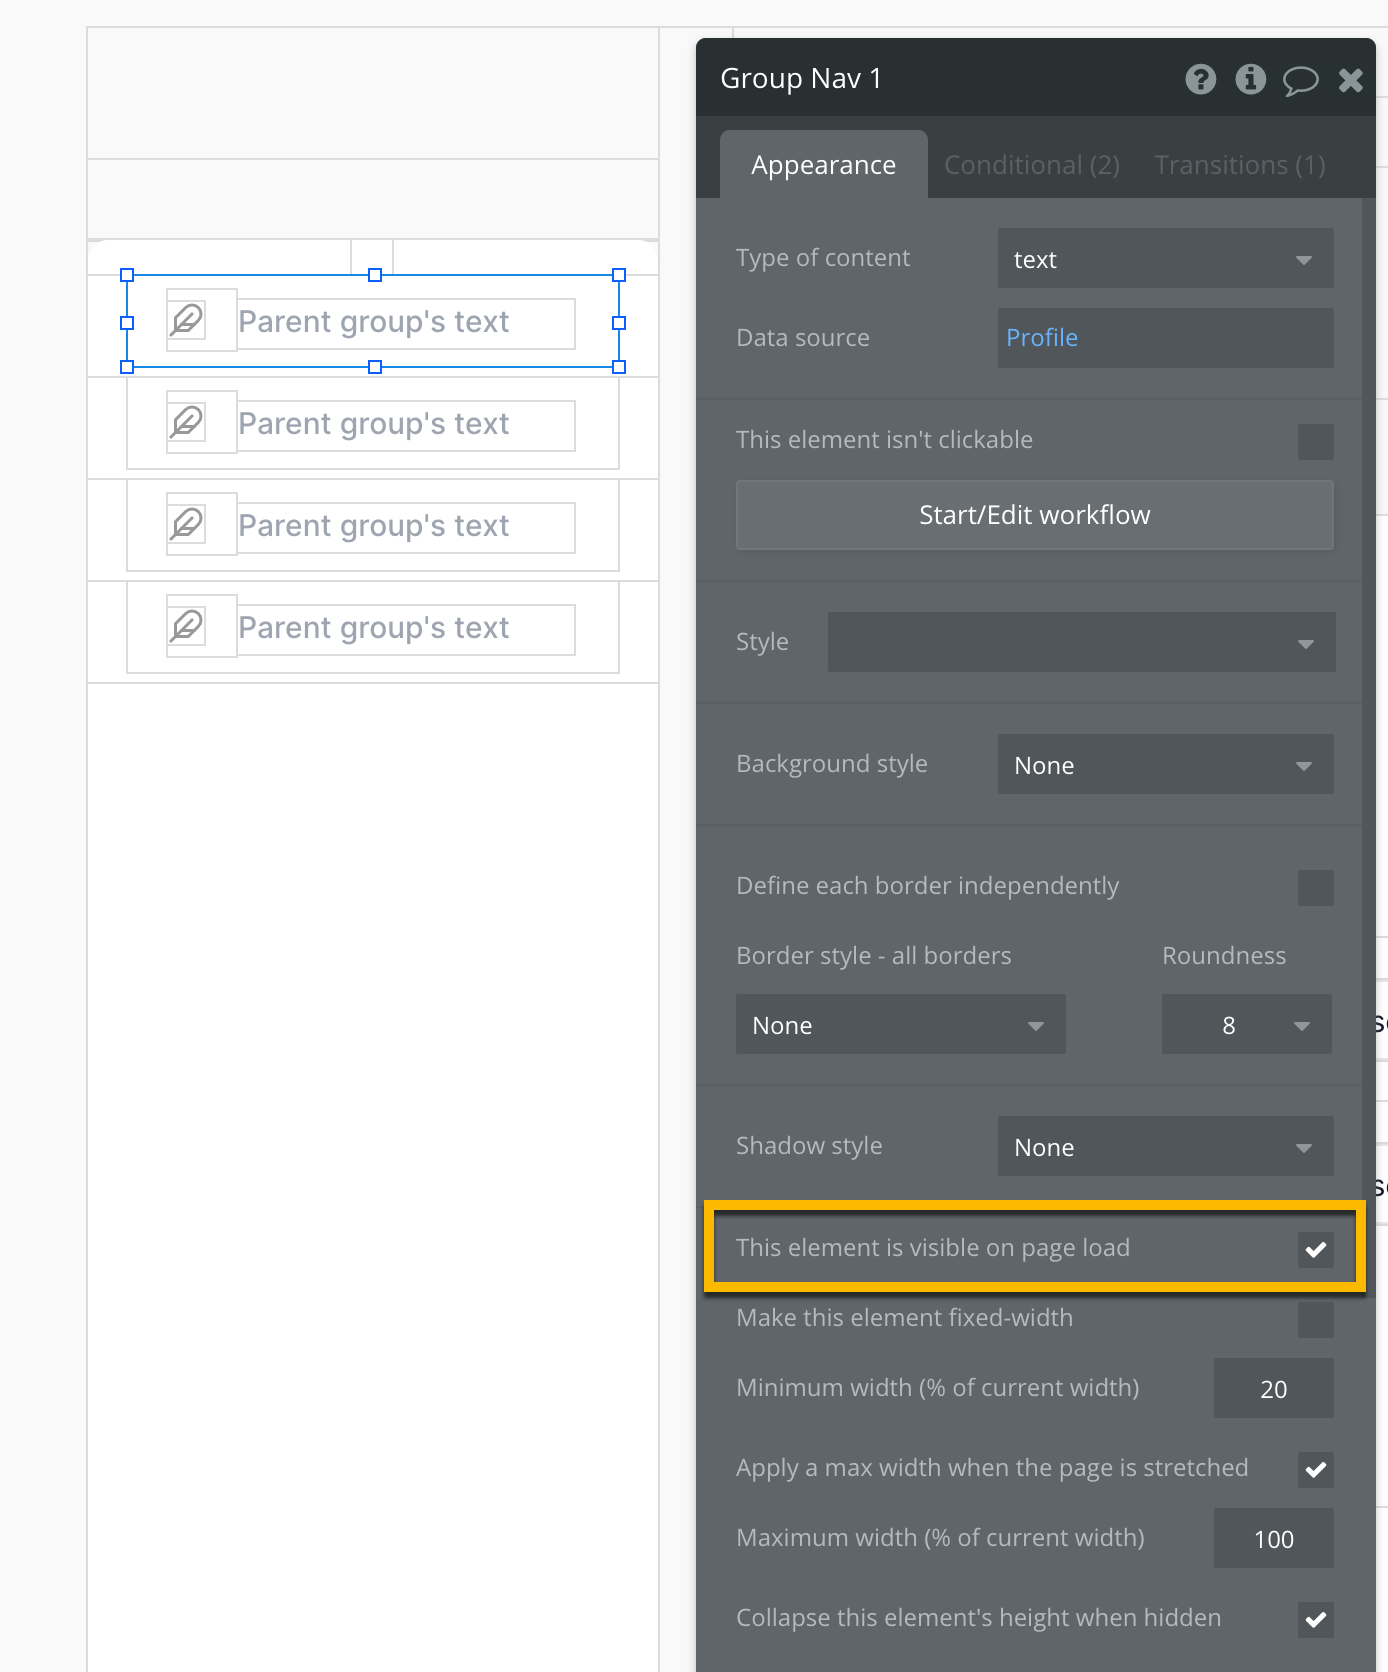Click the feather icon in the second row
This screenshot has width=1388, height=1672.
click(187, 423)
